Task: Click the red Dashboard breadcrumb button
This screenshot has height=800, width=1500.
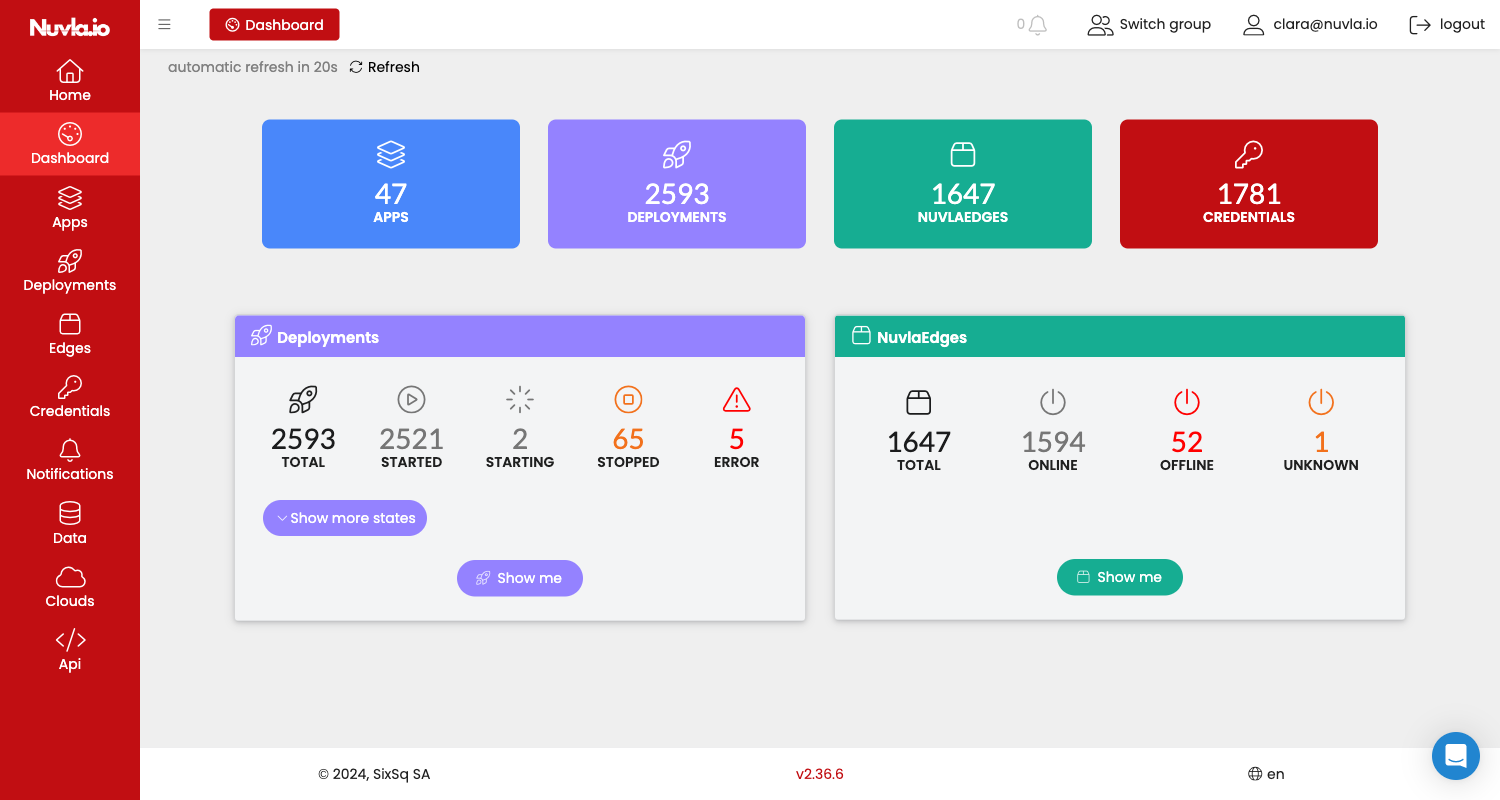Action: point(274,25)
